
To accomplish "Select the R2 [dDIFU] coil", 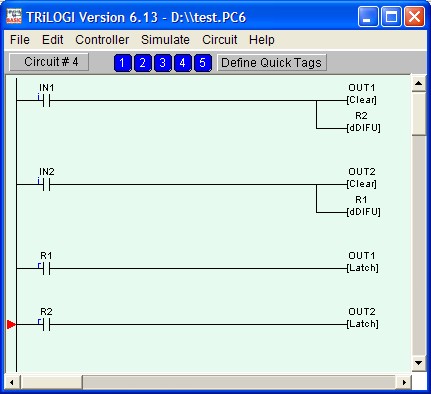I will (363, 128).
